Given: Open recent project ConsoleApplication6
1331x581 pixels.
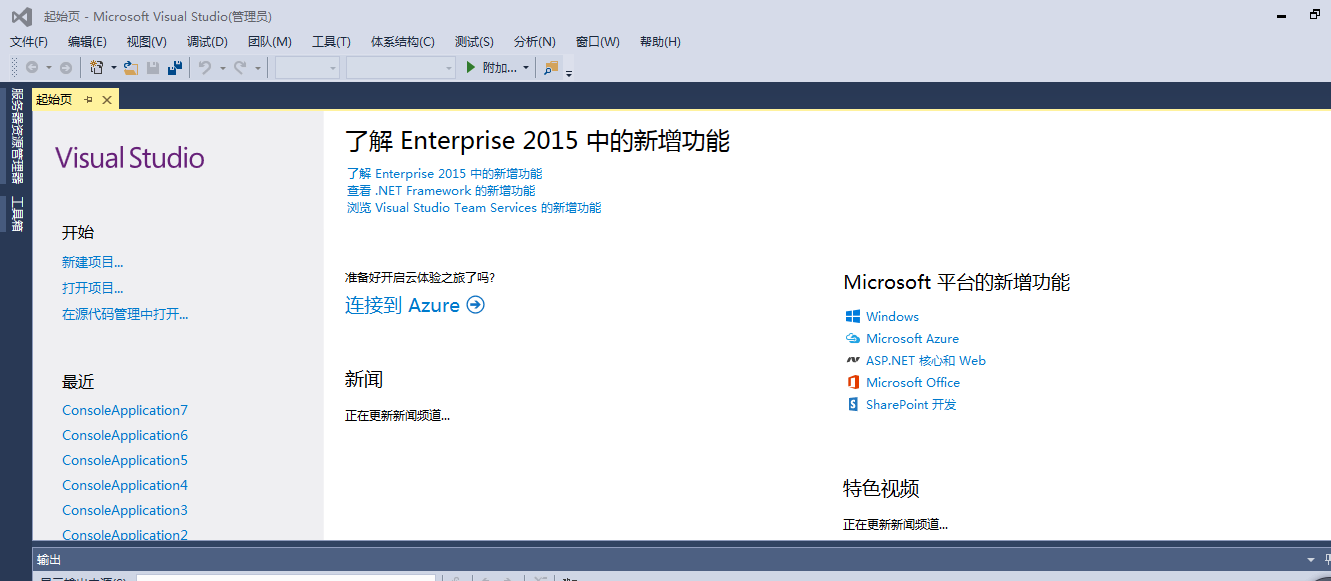Looking at the screenshot, I should (x=125, y=435).
